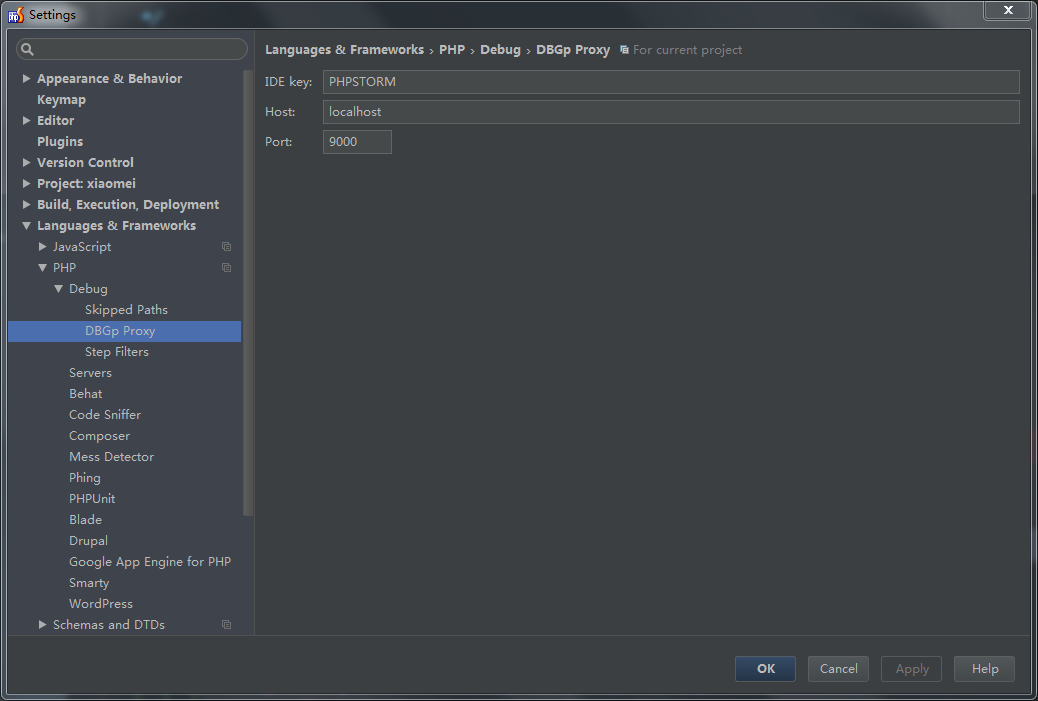Viewport: 1038px width, 701px height.
Task: Click the 'PHP' breadcrumb text
Action: (x=452, y=50)
